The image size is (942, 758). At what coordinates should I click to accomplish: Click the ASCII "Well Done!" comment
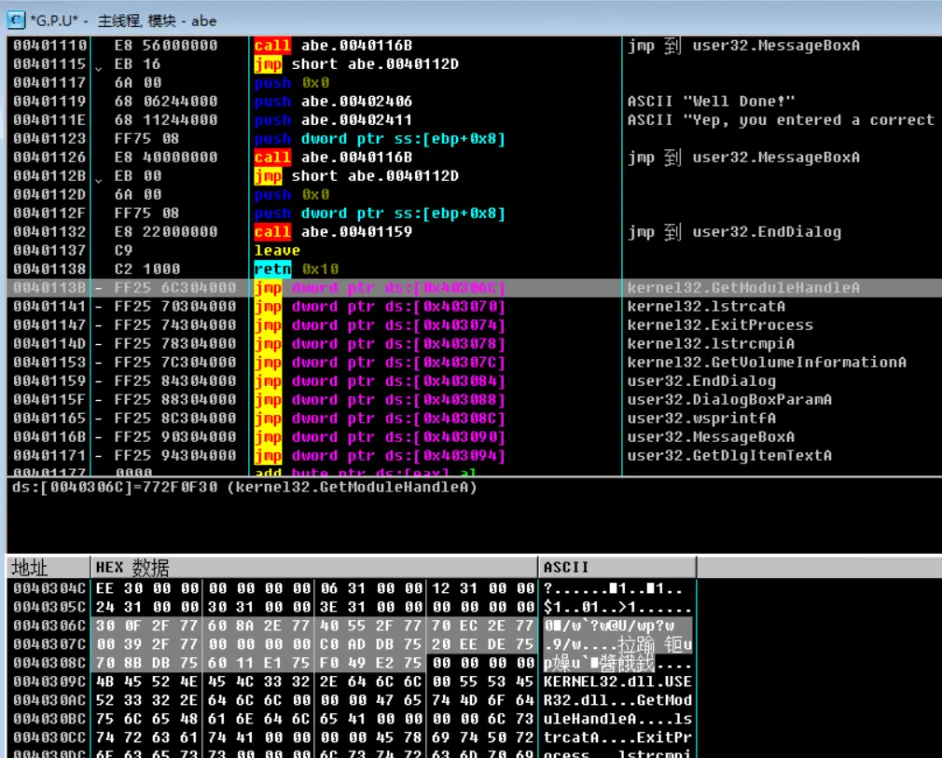pos(711,102)
